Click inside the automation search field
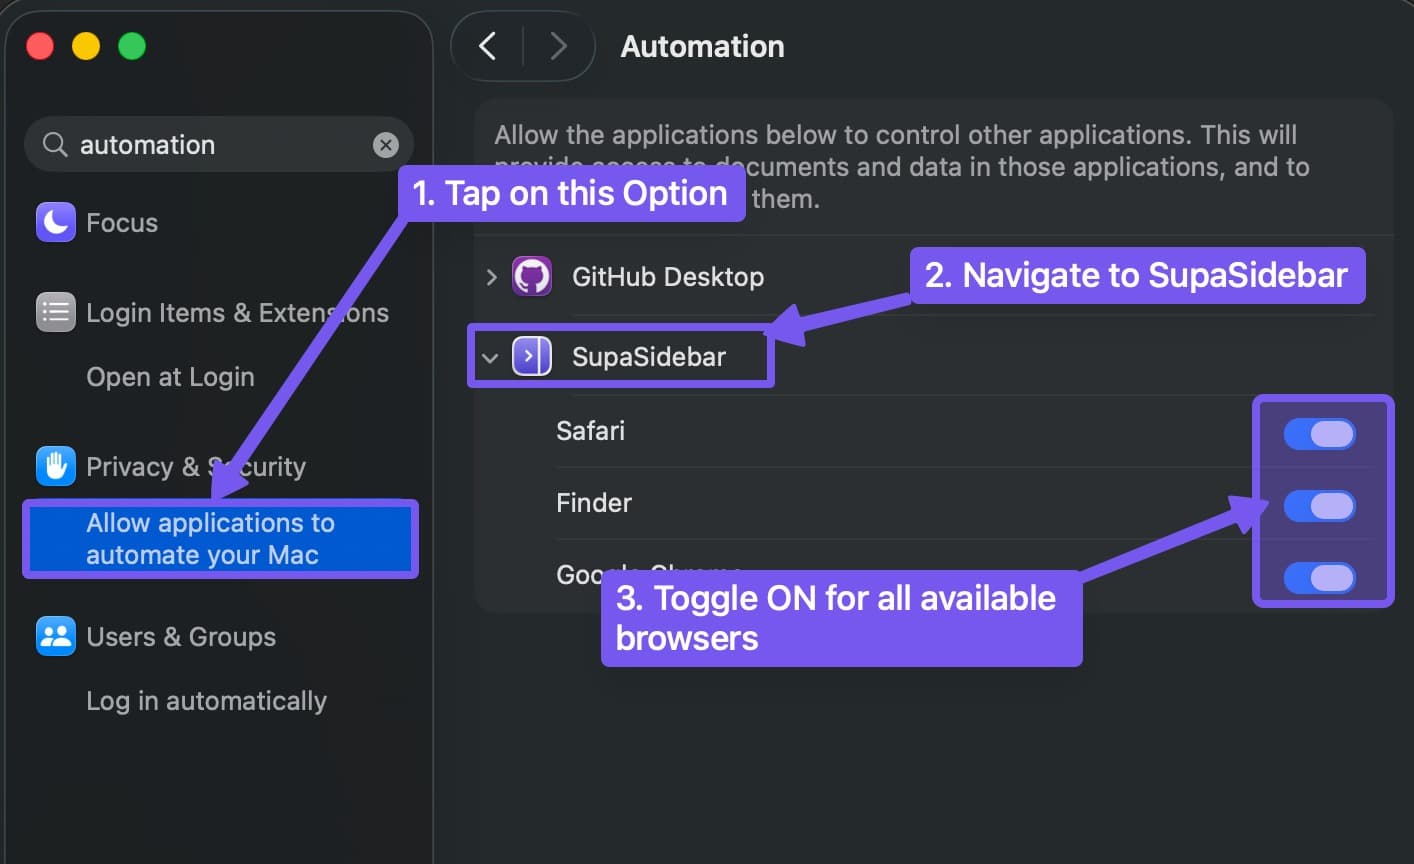The width and height of the screenshot is (1414, 864). click(200, 144)
